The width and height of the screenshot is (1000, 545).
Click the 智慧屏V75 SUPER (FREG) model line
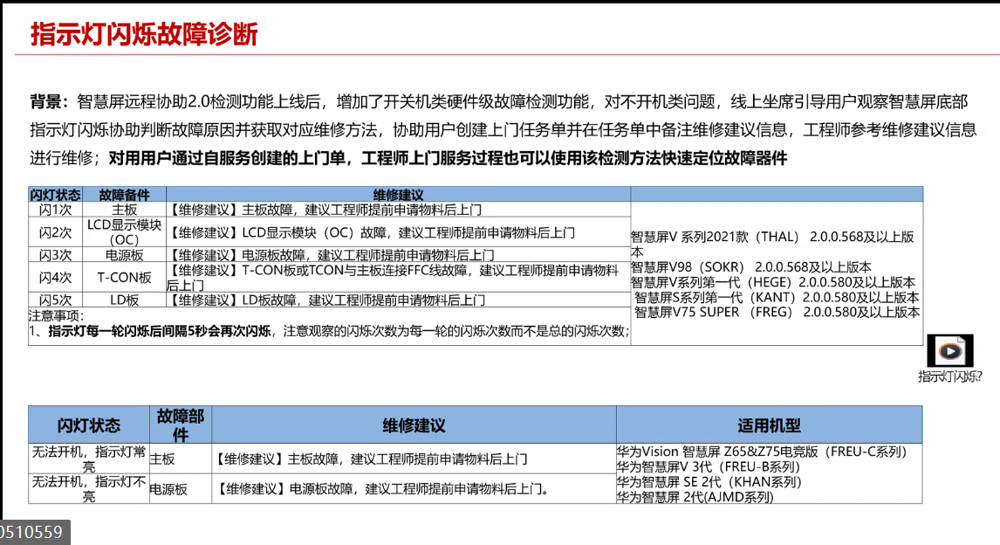coord(777,312)
